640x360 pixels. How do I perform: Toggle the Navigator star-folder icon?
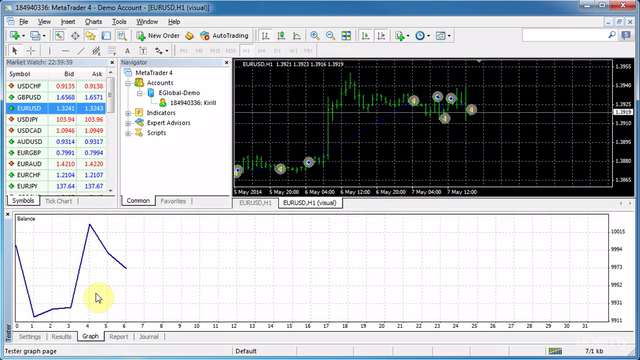(x=90, y=36)
